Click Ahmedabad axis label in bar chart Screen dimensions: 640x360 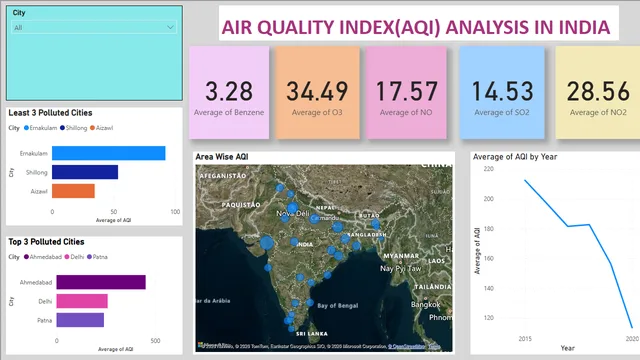coord(36,282)
